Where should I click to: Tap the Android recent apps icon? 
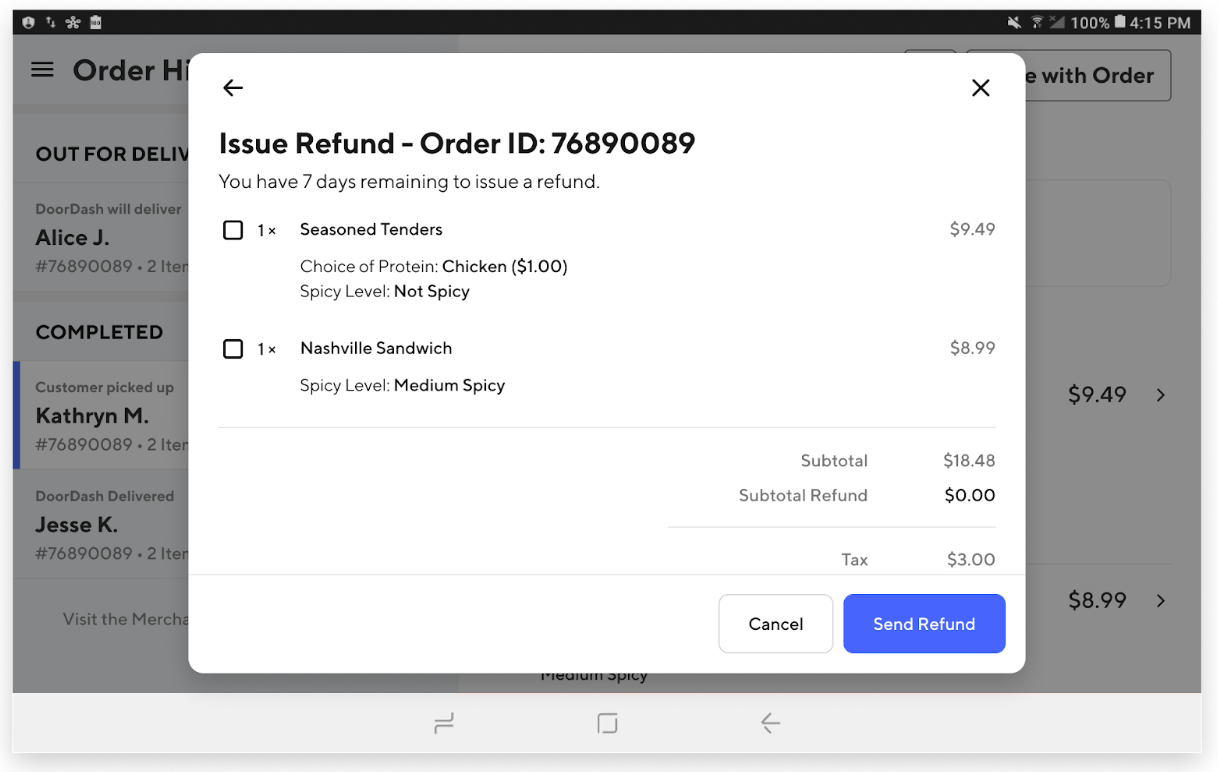(x=444, y=723)
